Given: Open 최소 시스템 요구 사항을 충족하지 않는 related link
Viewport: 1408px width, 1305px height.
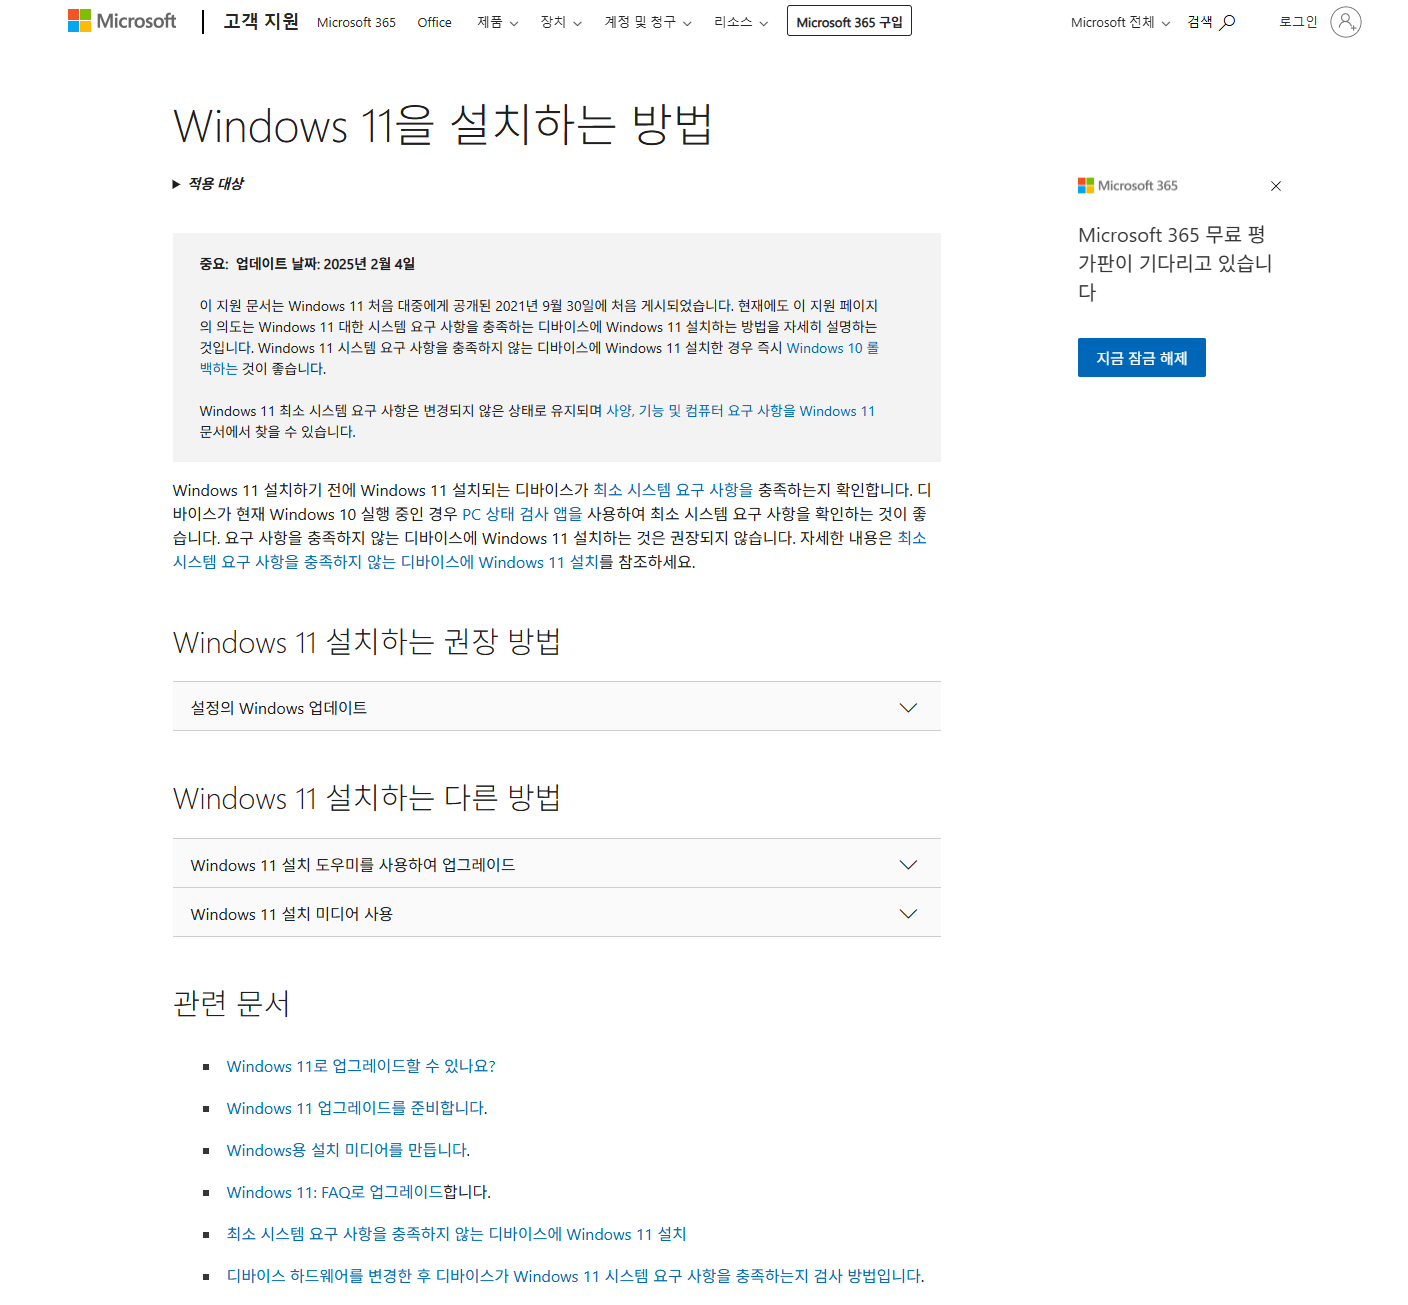Looking at the screenshot, I should (x=456, y=1234).
